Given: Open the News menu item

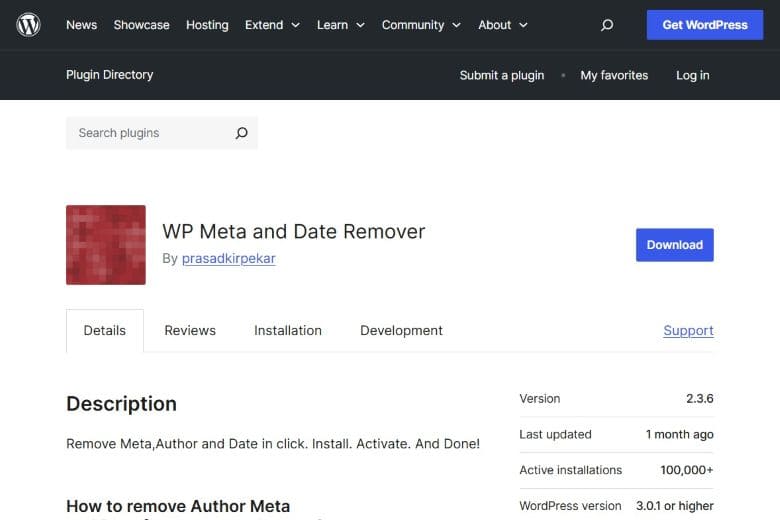Looking at the screenshot, I should pyautogui.click(x=82, y=25).
